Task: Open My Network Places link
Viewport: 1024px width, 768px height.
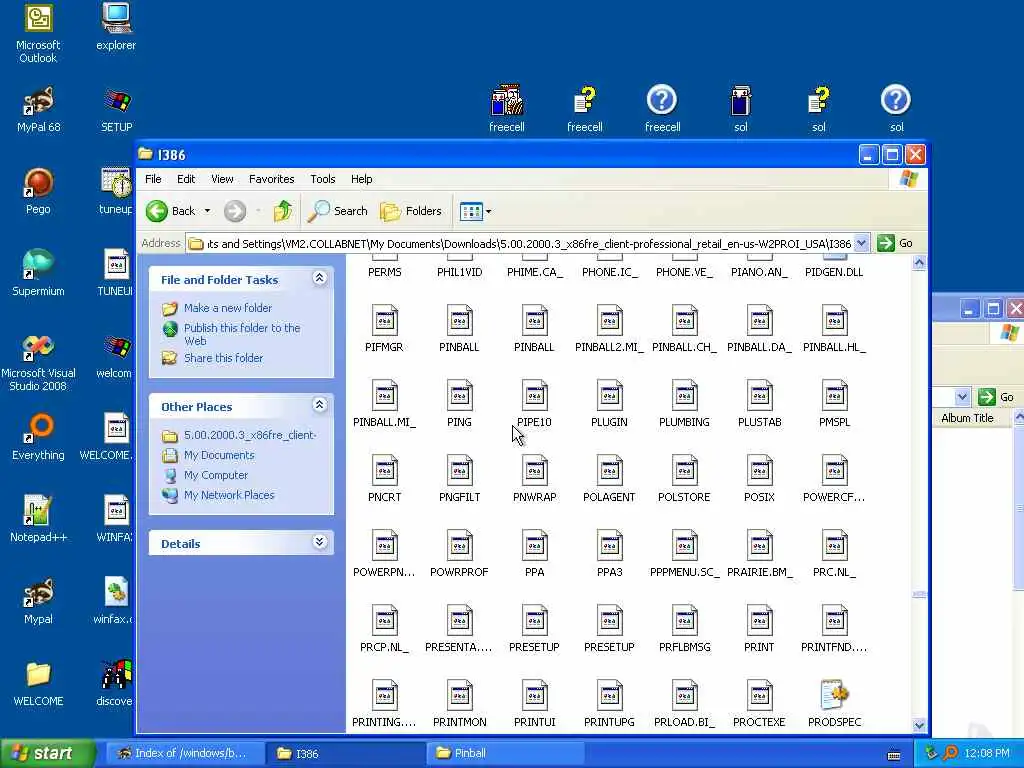Action: (x=229, y=495)
